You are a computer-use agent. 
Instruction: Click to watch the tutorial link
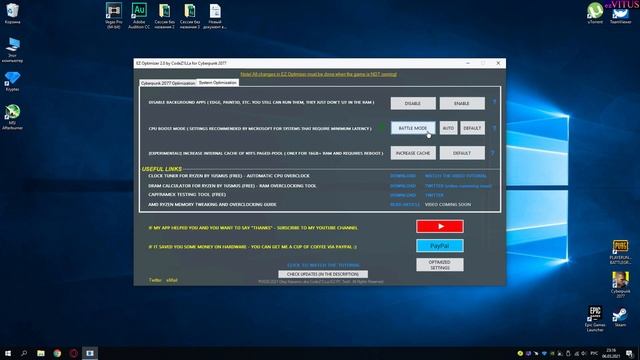click(323, 265)
